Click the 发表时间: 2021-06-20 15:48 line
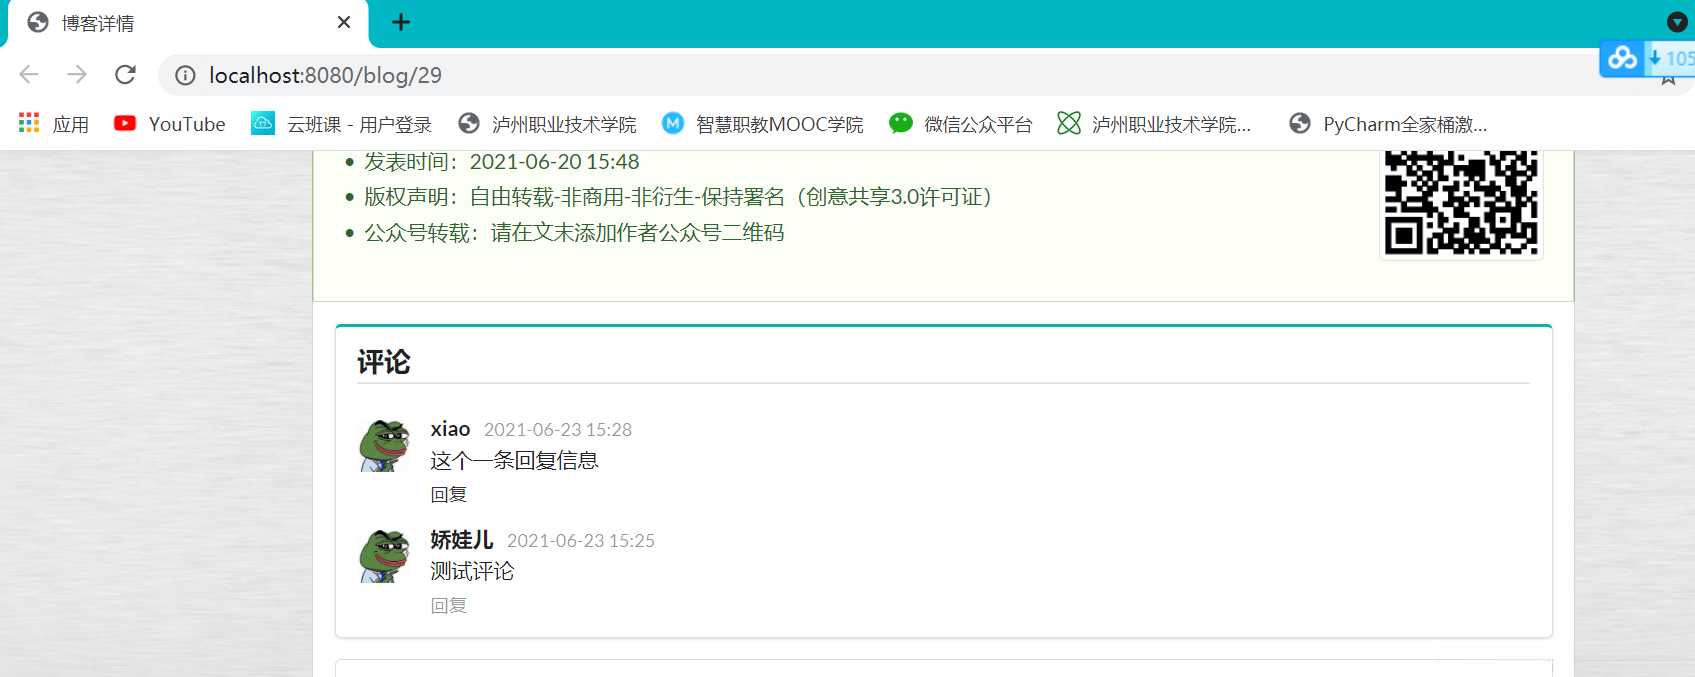Screen dimensions: 1695x677 [502, 162]
